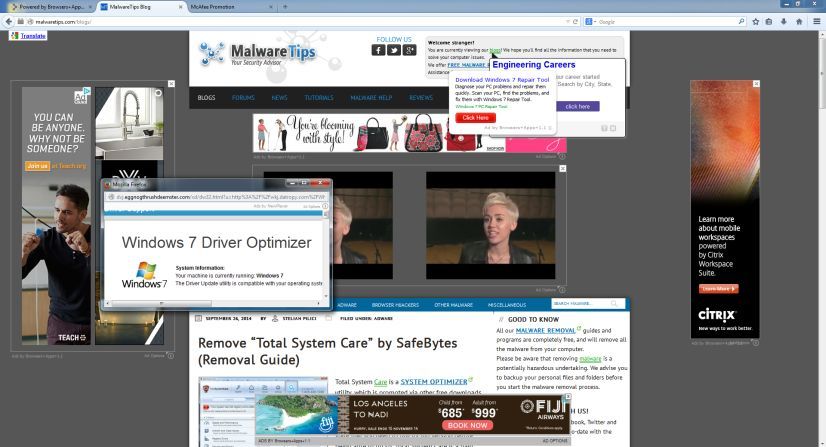
Task: Open MalwareTips Google Plus page icon
Action: (x=409, y=50)
